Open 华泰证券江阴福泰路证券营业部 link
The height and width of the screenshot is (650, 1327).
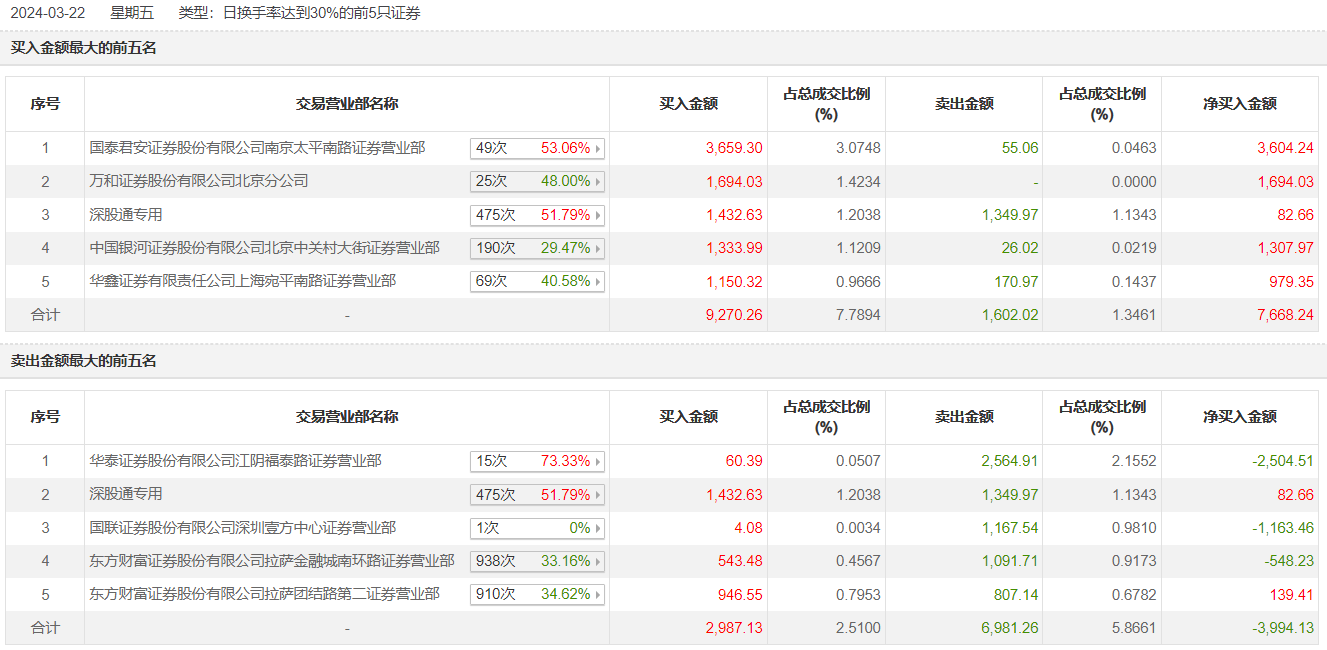click(235, 461)
